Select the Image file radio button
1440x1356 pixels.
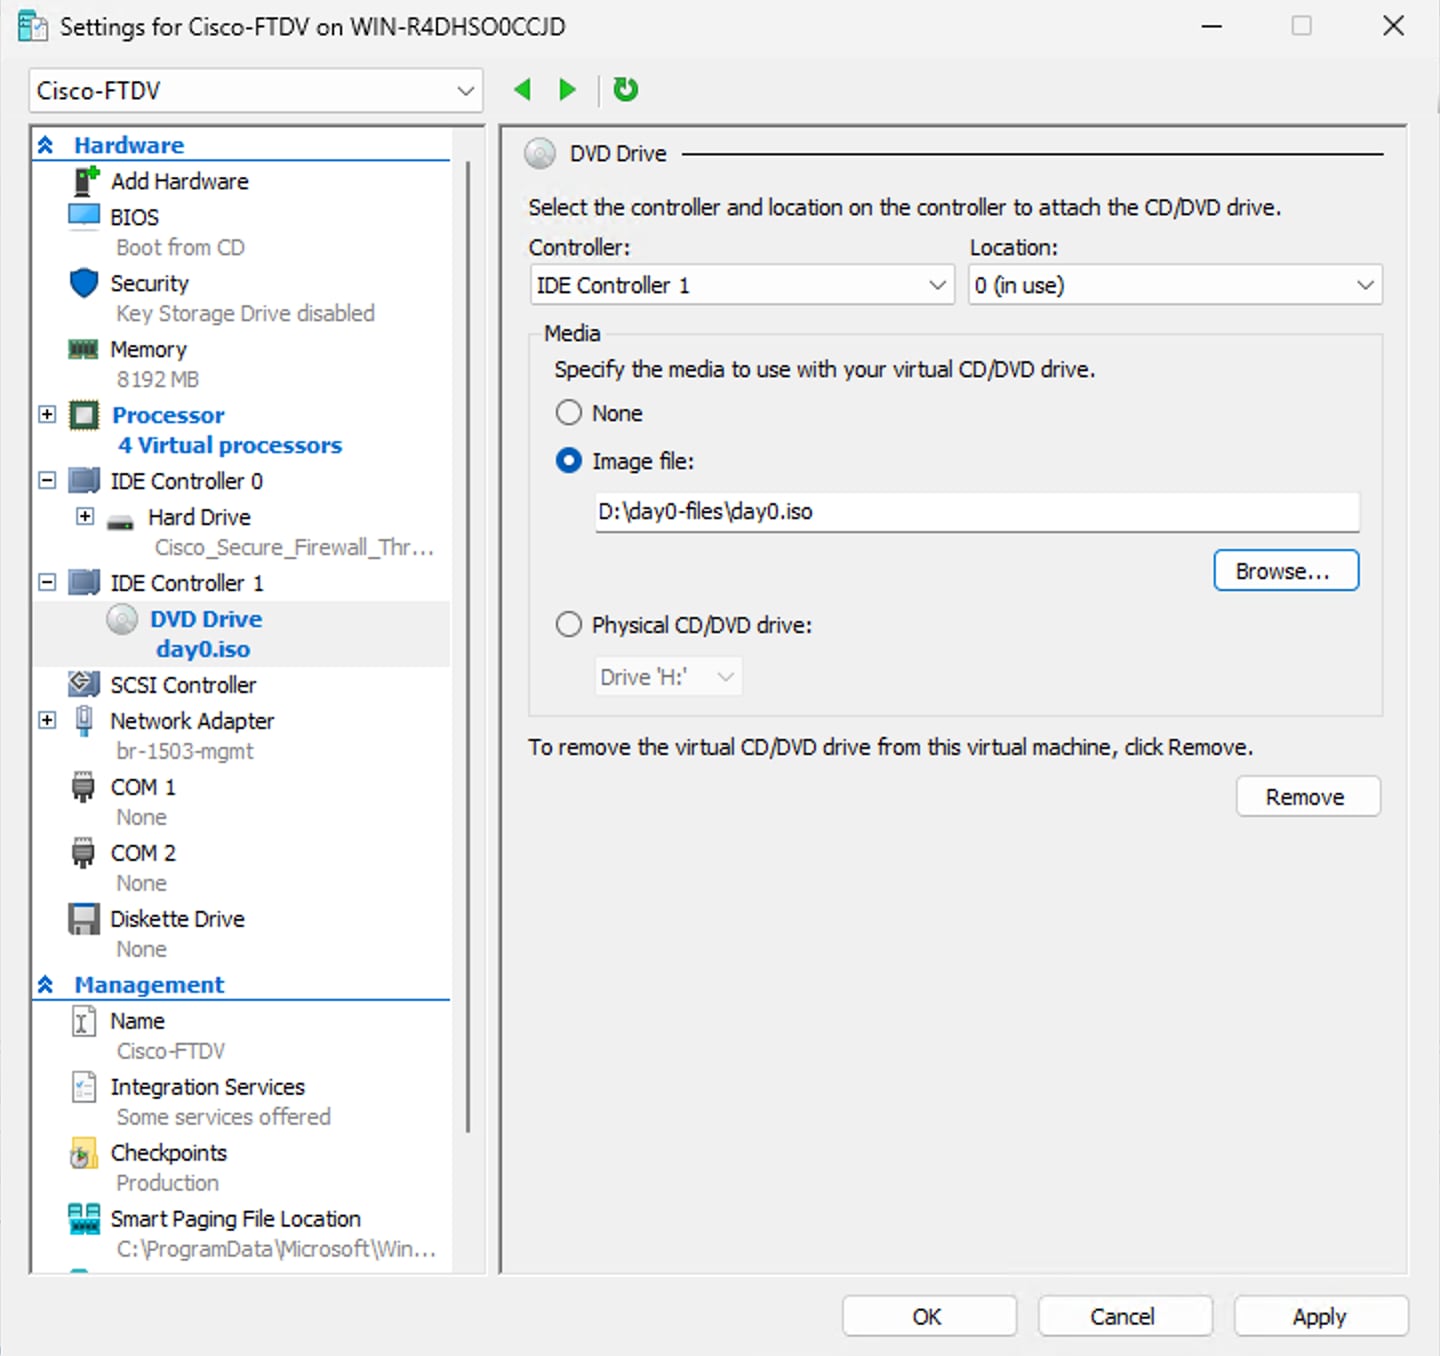click(569, 460)
